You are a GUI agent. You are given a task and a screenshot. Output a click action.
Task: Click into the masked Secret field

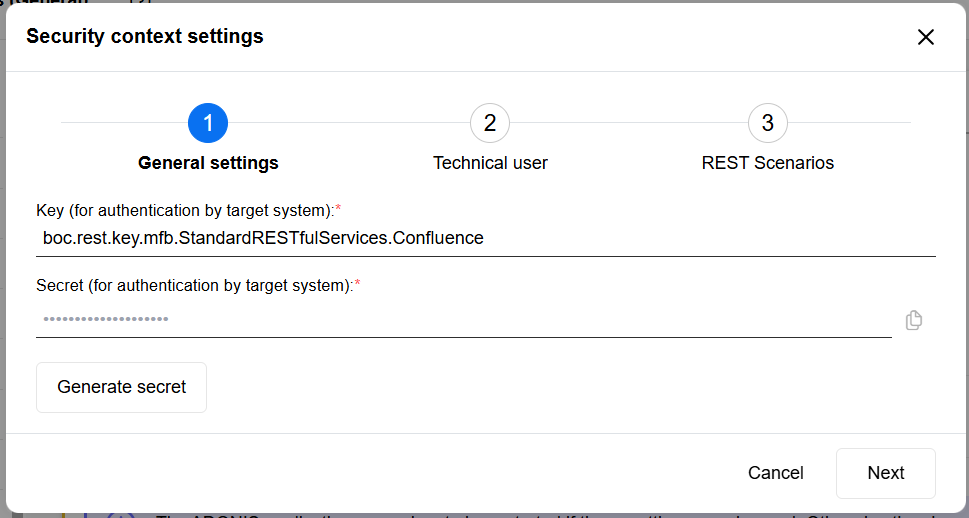pyautogui.click(x=463, y=320)
